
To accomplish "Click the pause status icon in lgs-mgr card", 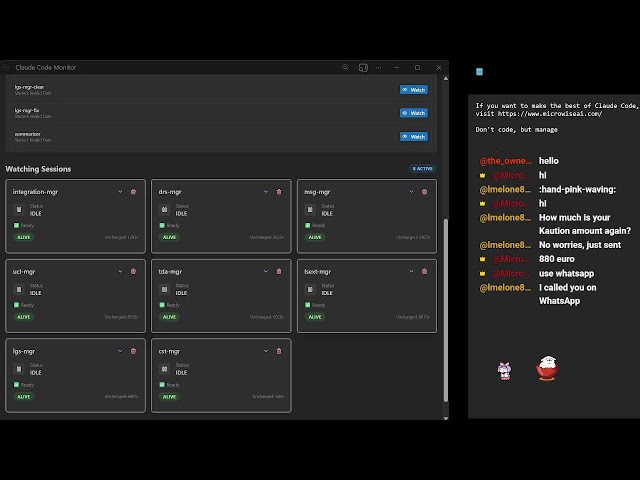I will [19, 369].
